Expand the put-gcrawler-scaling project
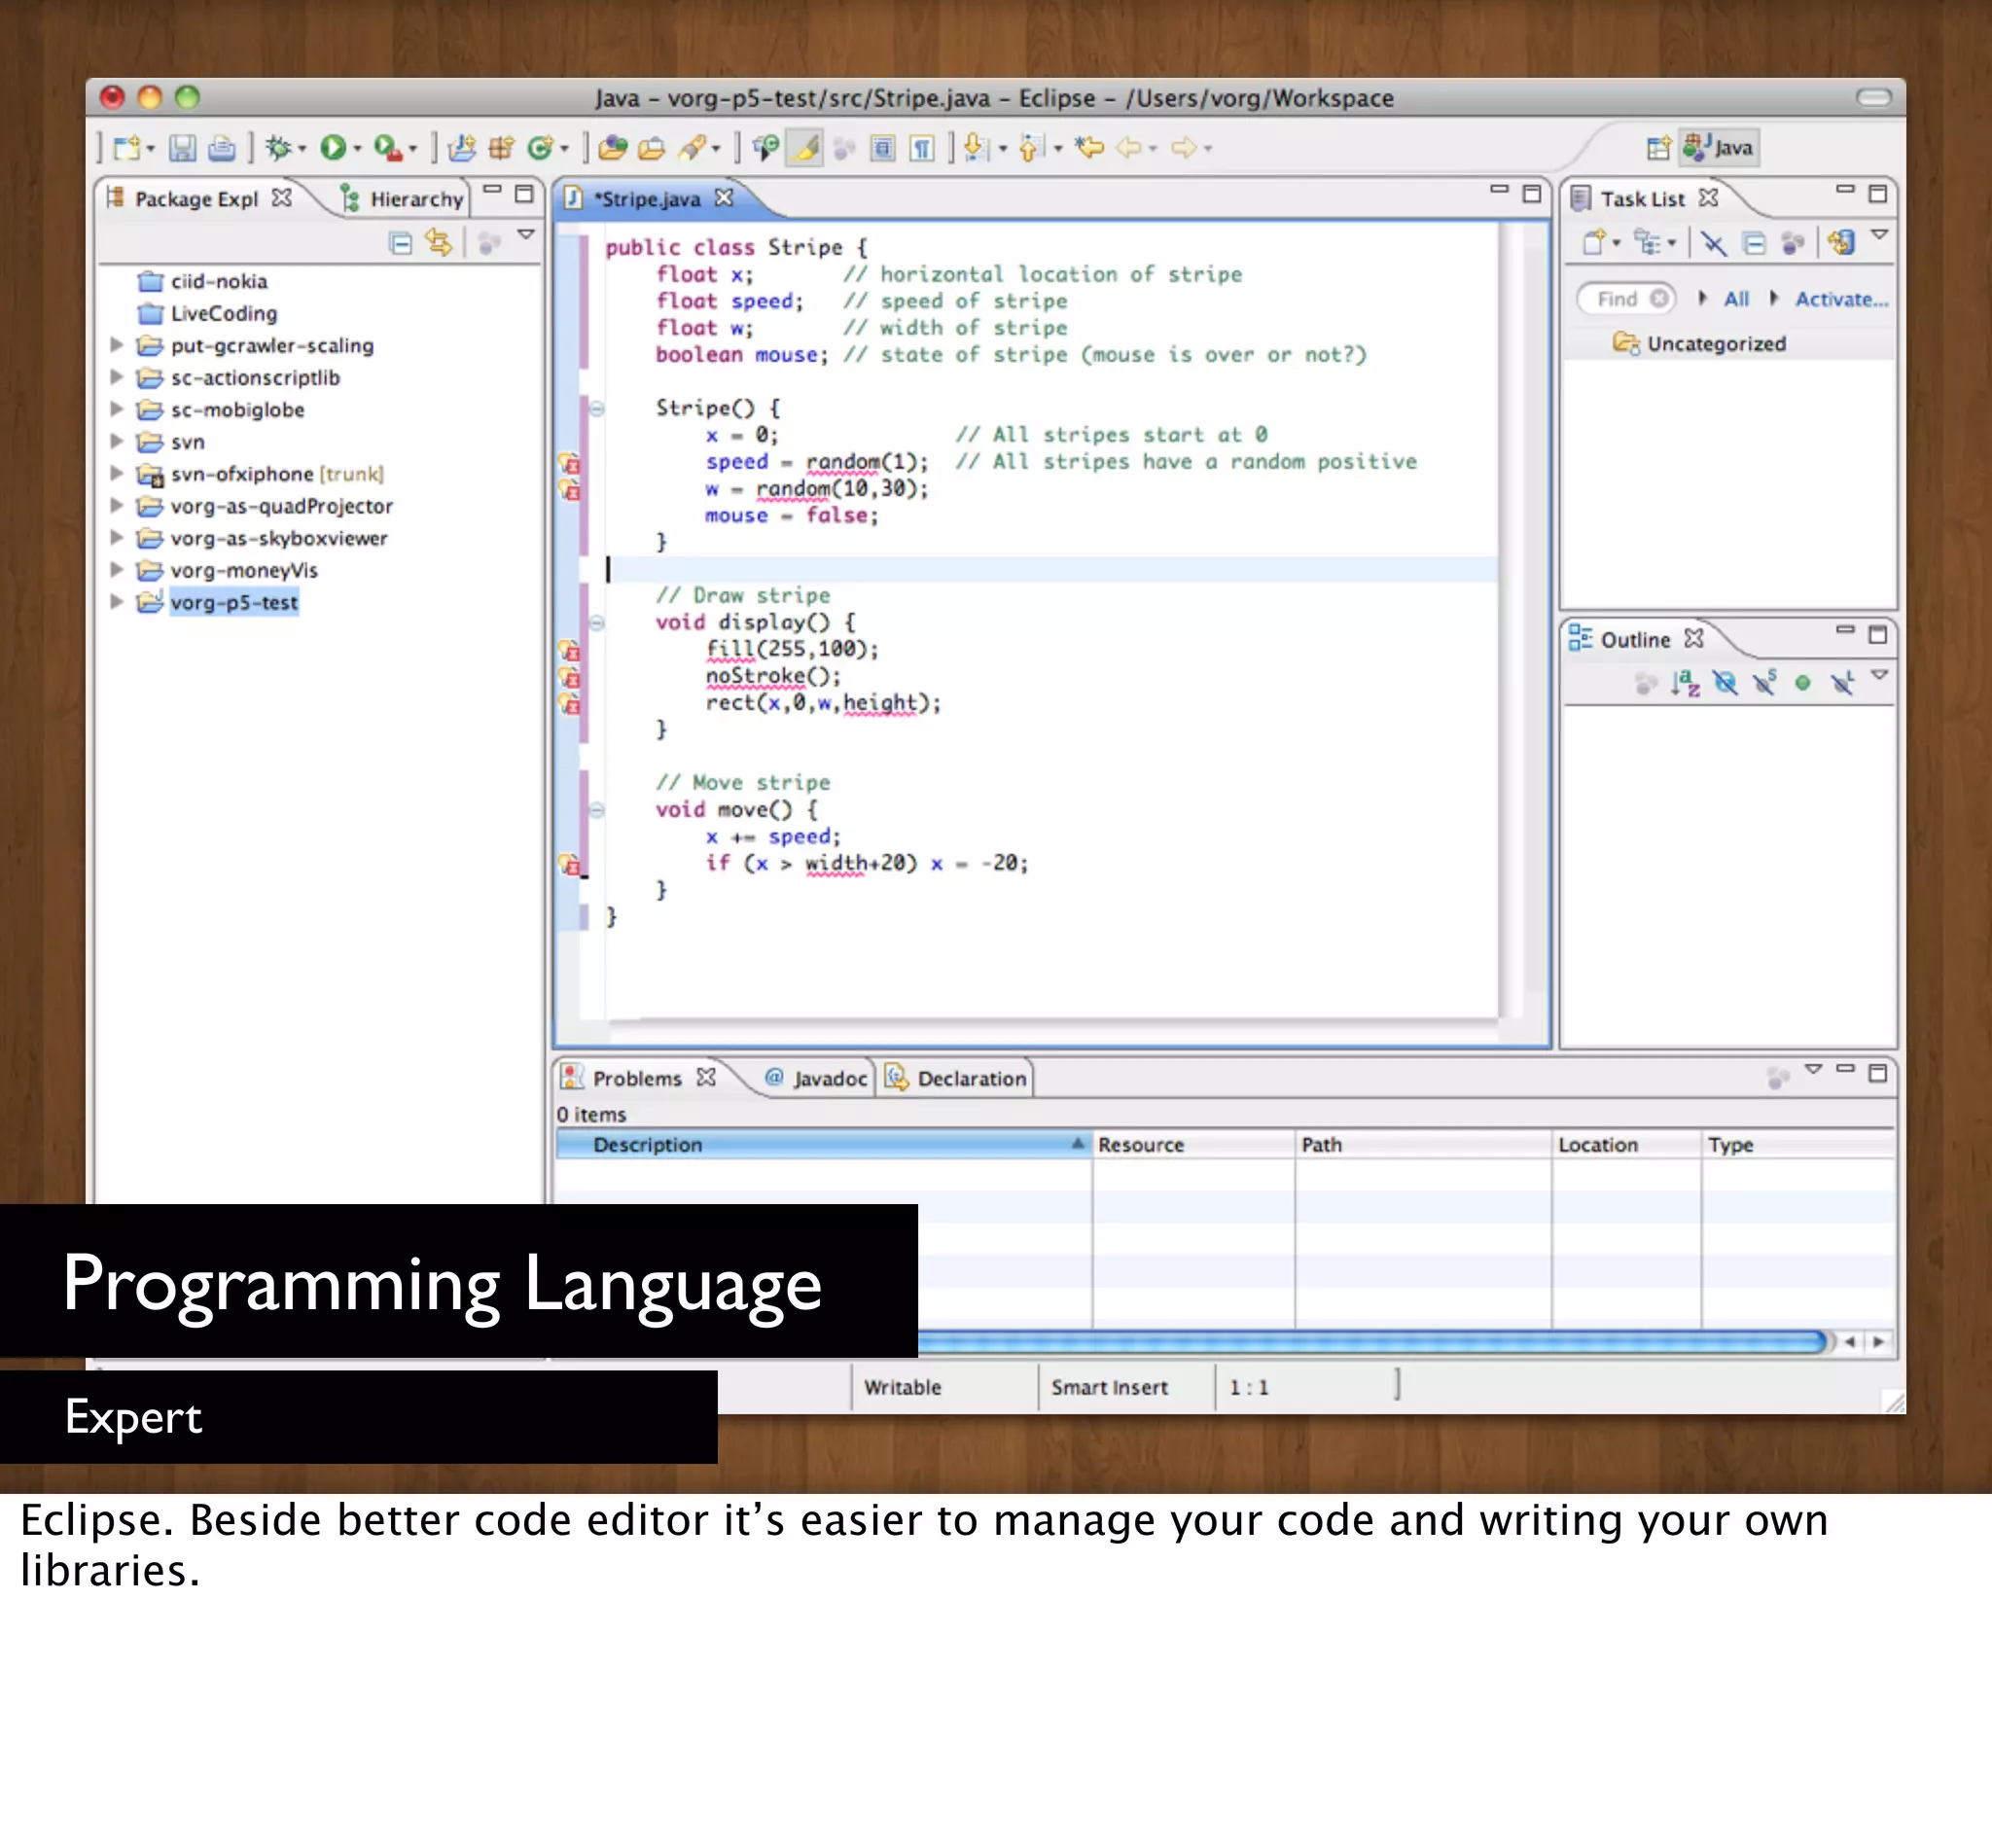Screen dimensions: 1992x1848 click(x=117, y=345)
